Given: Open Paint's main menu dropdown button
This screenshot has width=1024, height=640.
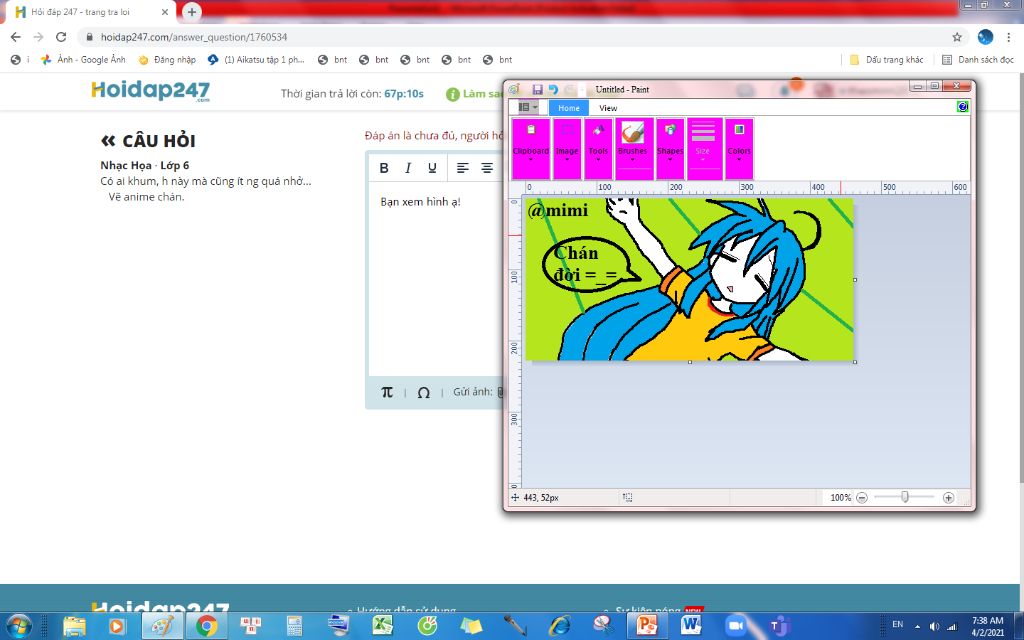Looking at the screenshot, I should [x=528, y=107].
